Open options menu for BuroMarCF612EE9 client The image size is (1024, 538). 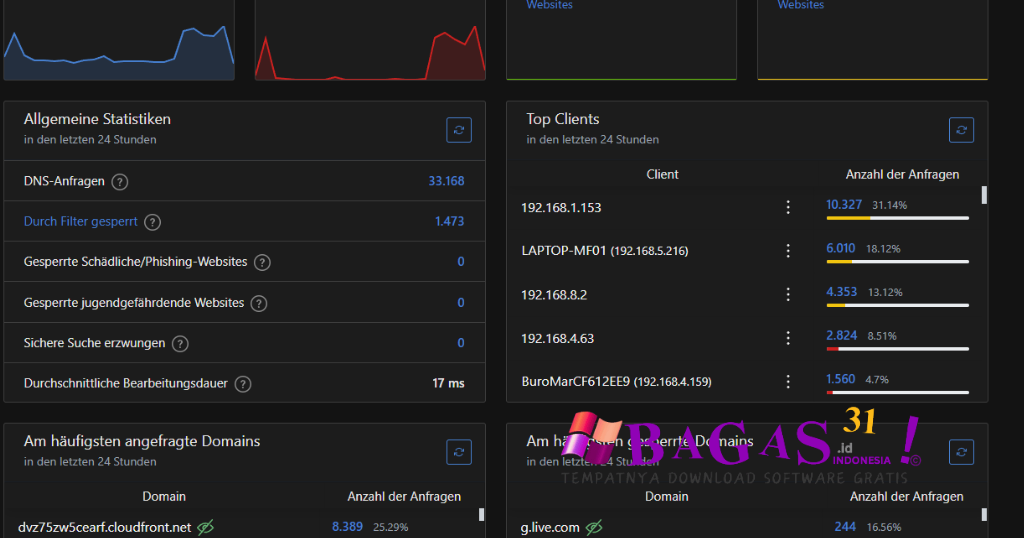coord(788,381)
